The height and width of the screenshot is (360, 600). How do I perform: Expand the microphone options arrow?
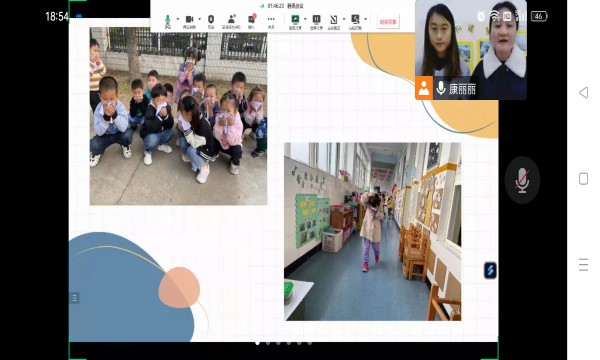pos(178,19)
